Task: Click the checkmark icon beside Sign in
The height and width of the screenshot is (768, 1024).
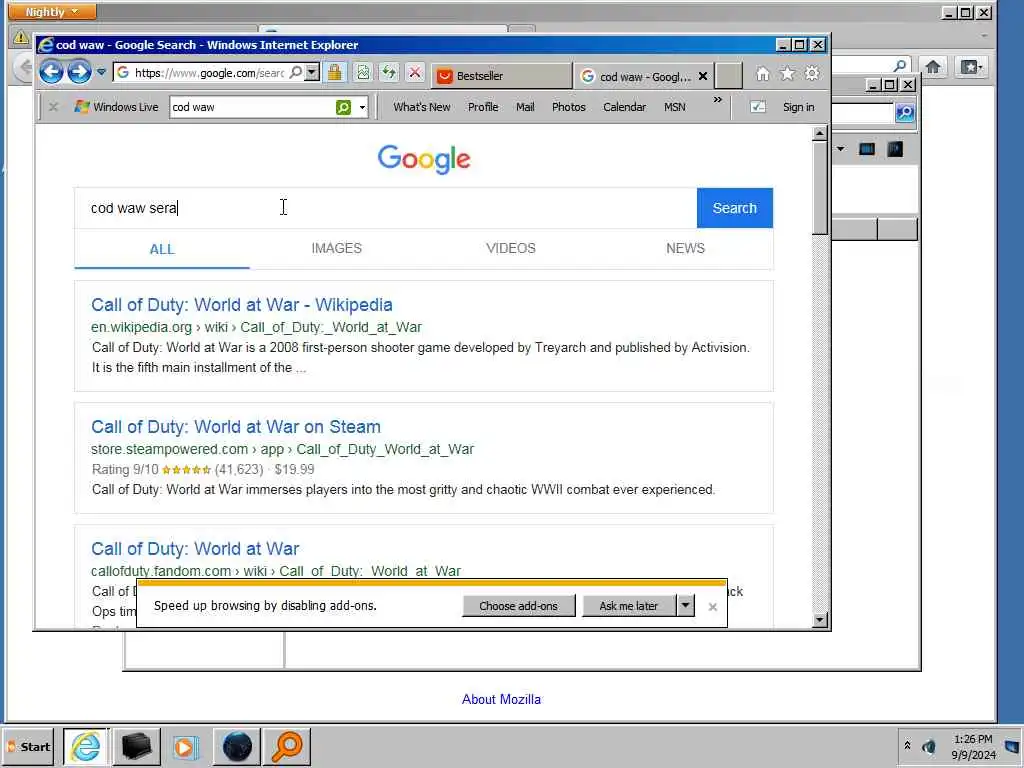Action: click(758, 107)
